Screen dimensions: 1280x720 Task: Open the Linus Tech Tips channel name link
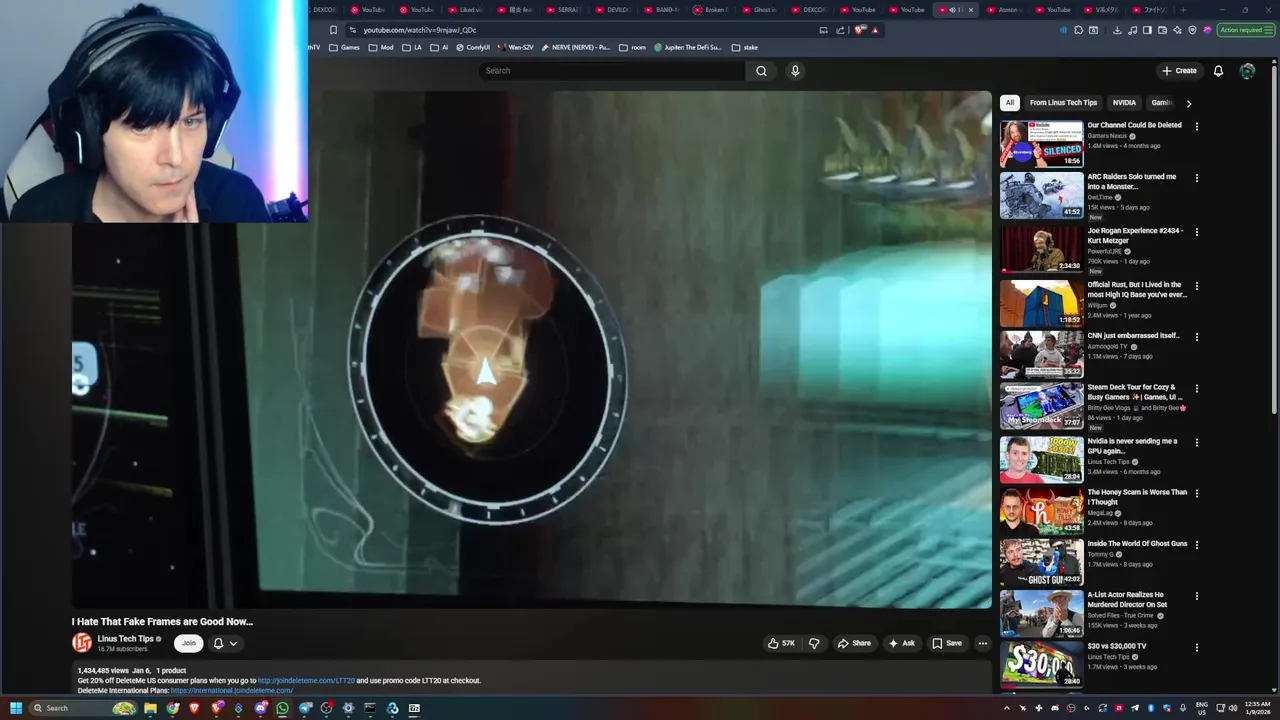tap(125, 639)
